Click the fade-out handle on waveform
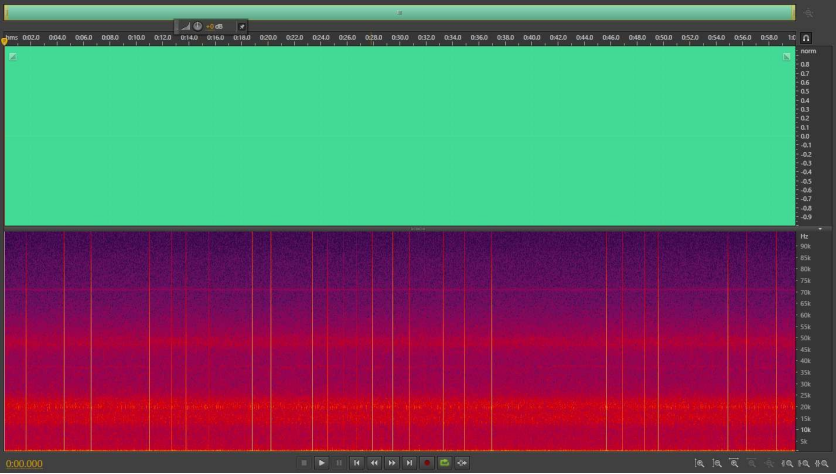This screenshot has width=836, height=474. pos(787,57)
